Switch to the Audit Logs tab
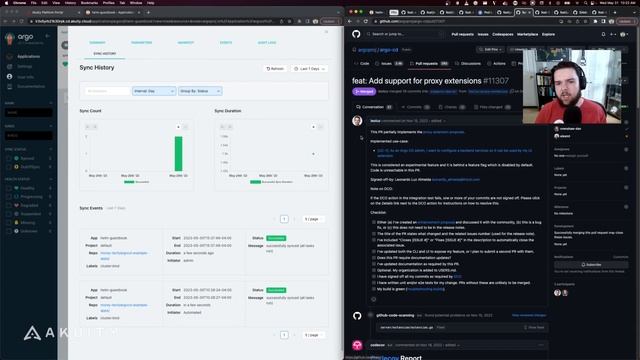 tap(267, 42)
